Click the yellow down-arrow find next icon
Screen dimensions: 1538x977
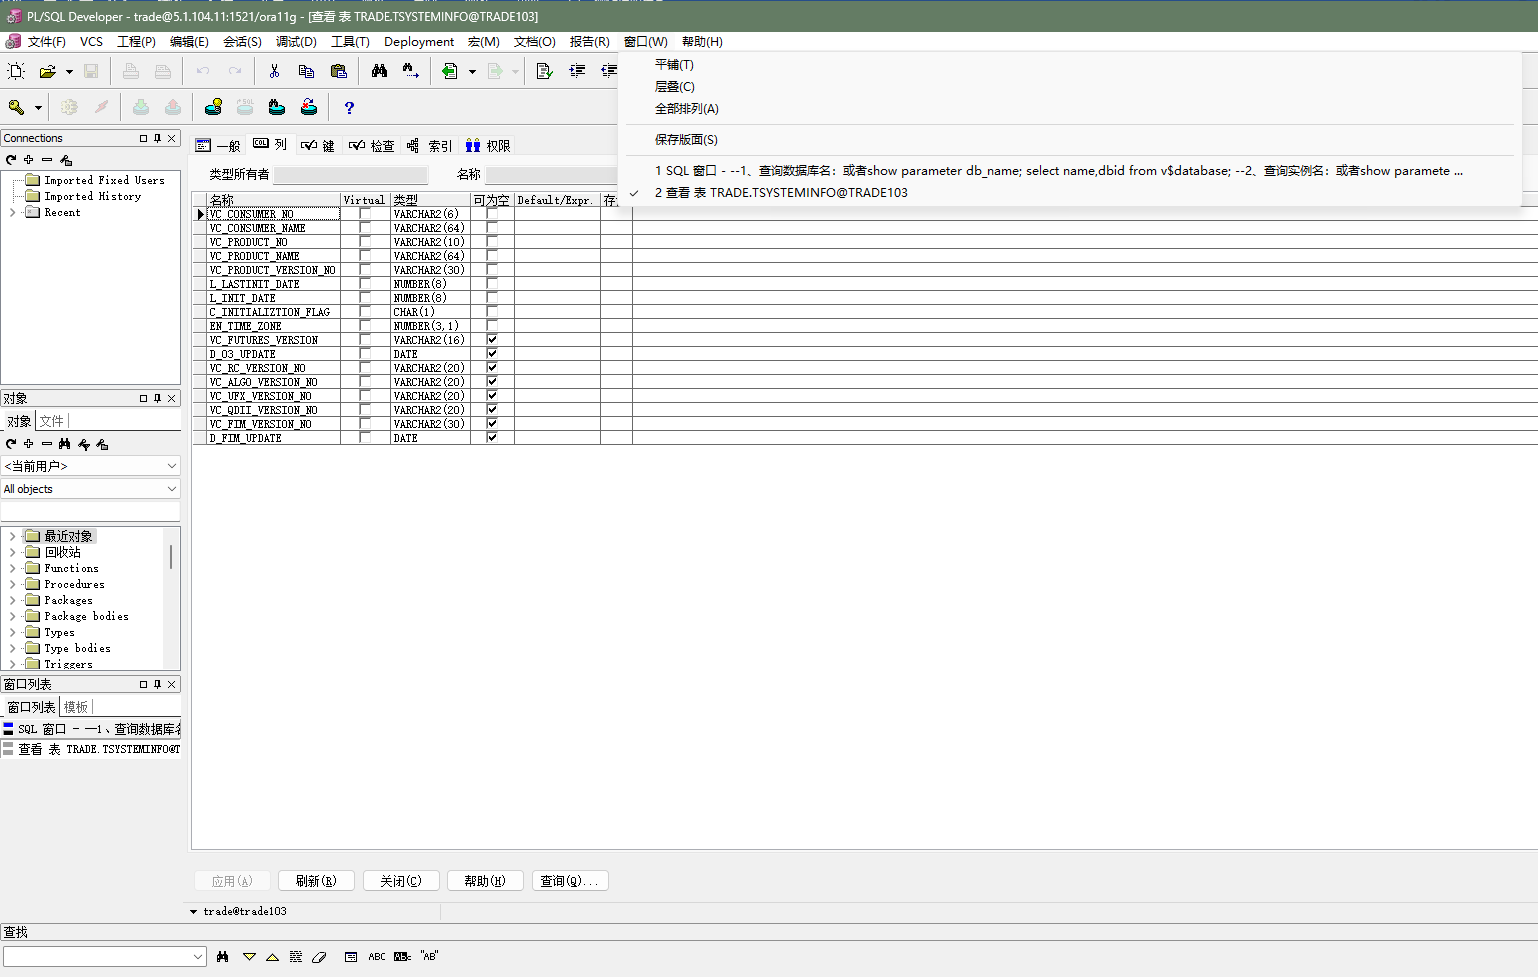point(249,957)
